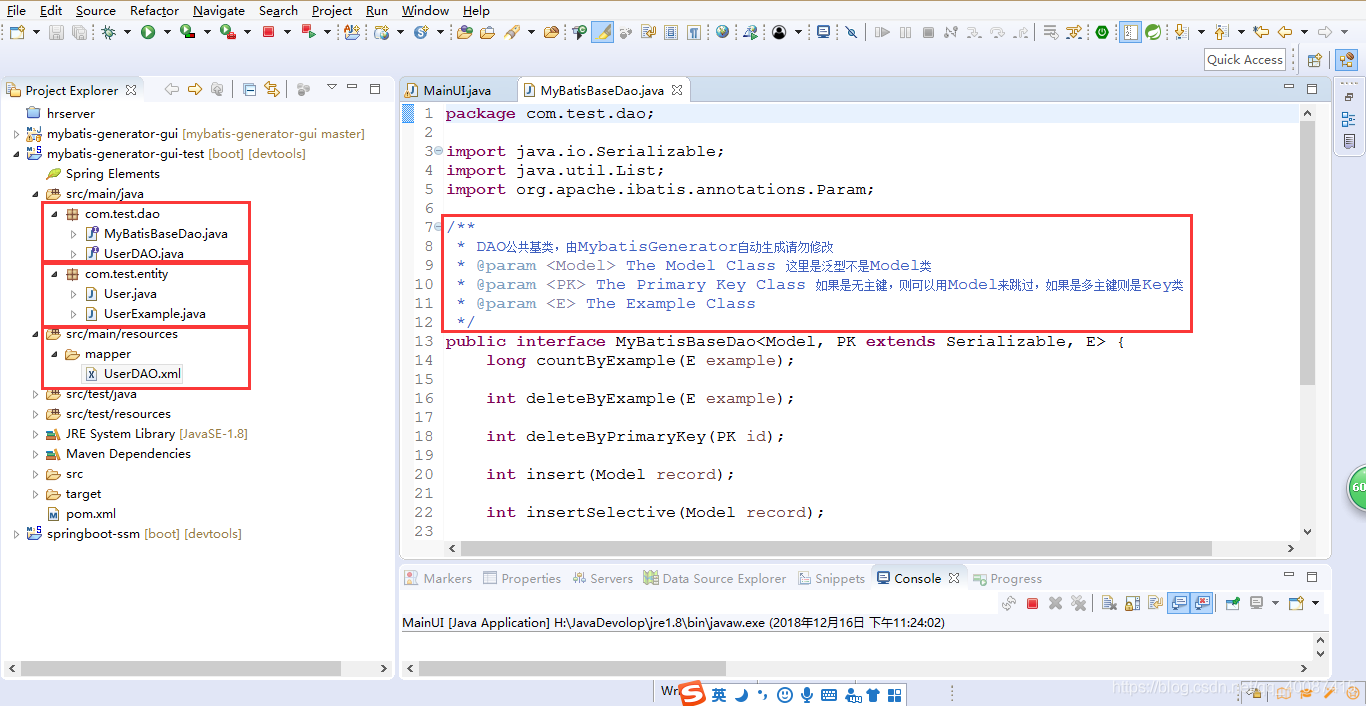Toggle Pin Console in the Console toolbar
The height and width of the screenshot is (706, 1366).
point(1232,602)
